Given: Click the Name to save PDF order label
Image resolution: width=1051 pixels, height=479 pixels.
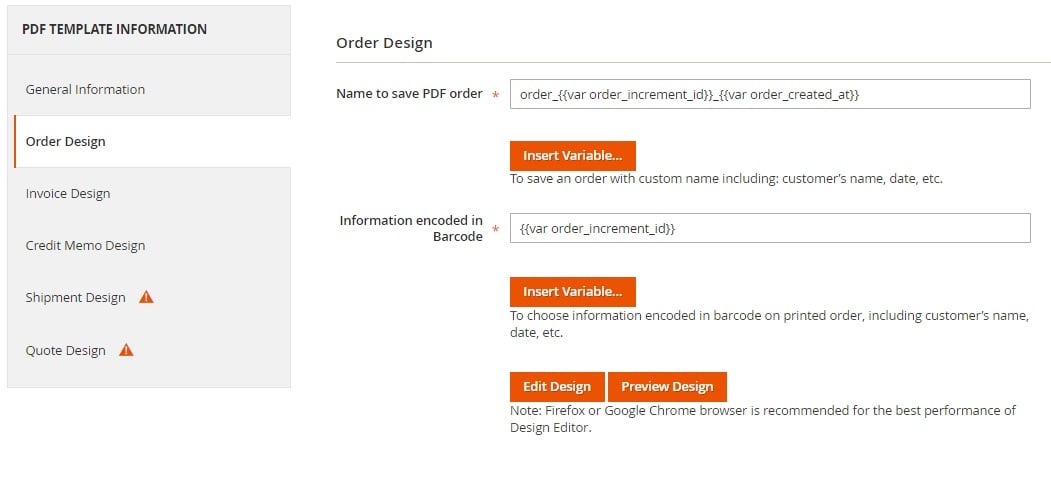Looking at the screenshot, I should tap(410, 94).
